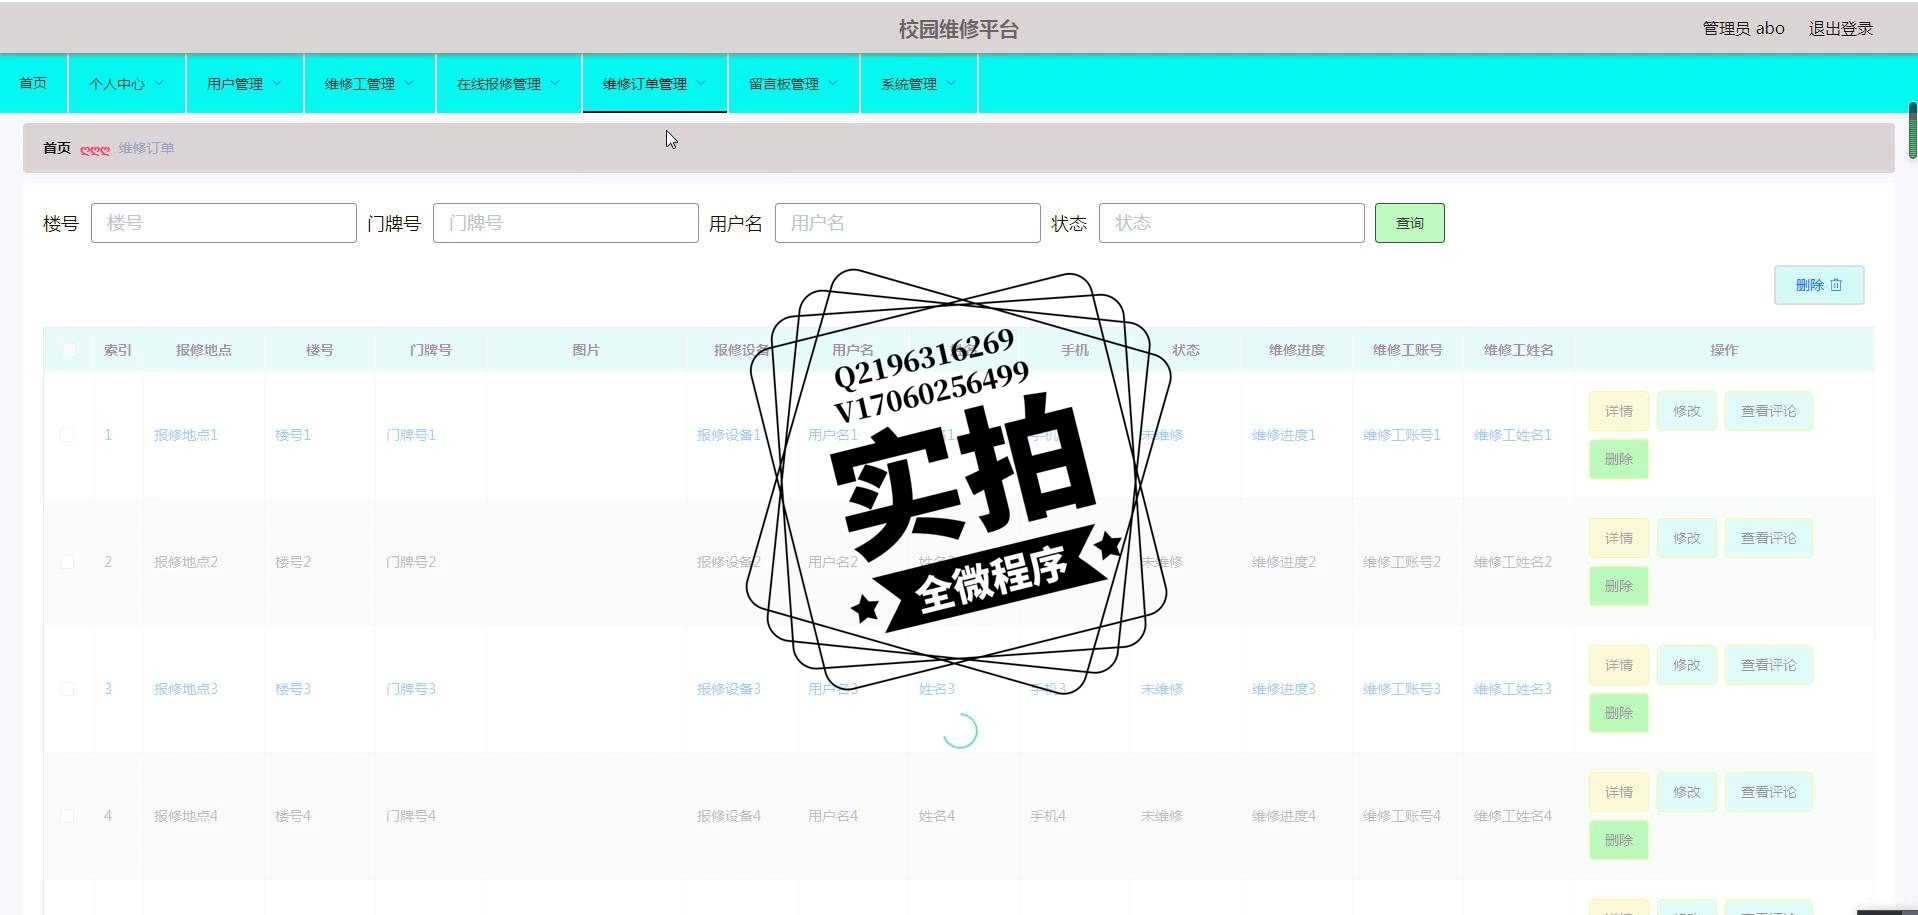Screen dimensions: 1918x915
Task: Click the 维修订单 breadcrumb text
Action: coord(146,148)
